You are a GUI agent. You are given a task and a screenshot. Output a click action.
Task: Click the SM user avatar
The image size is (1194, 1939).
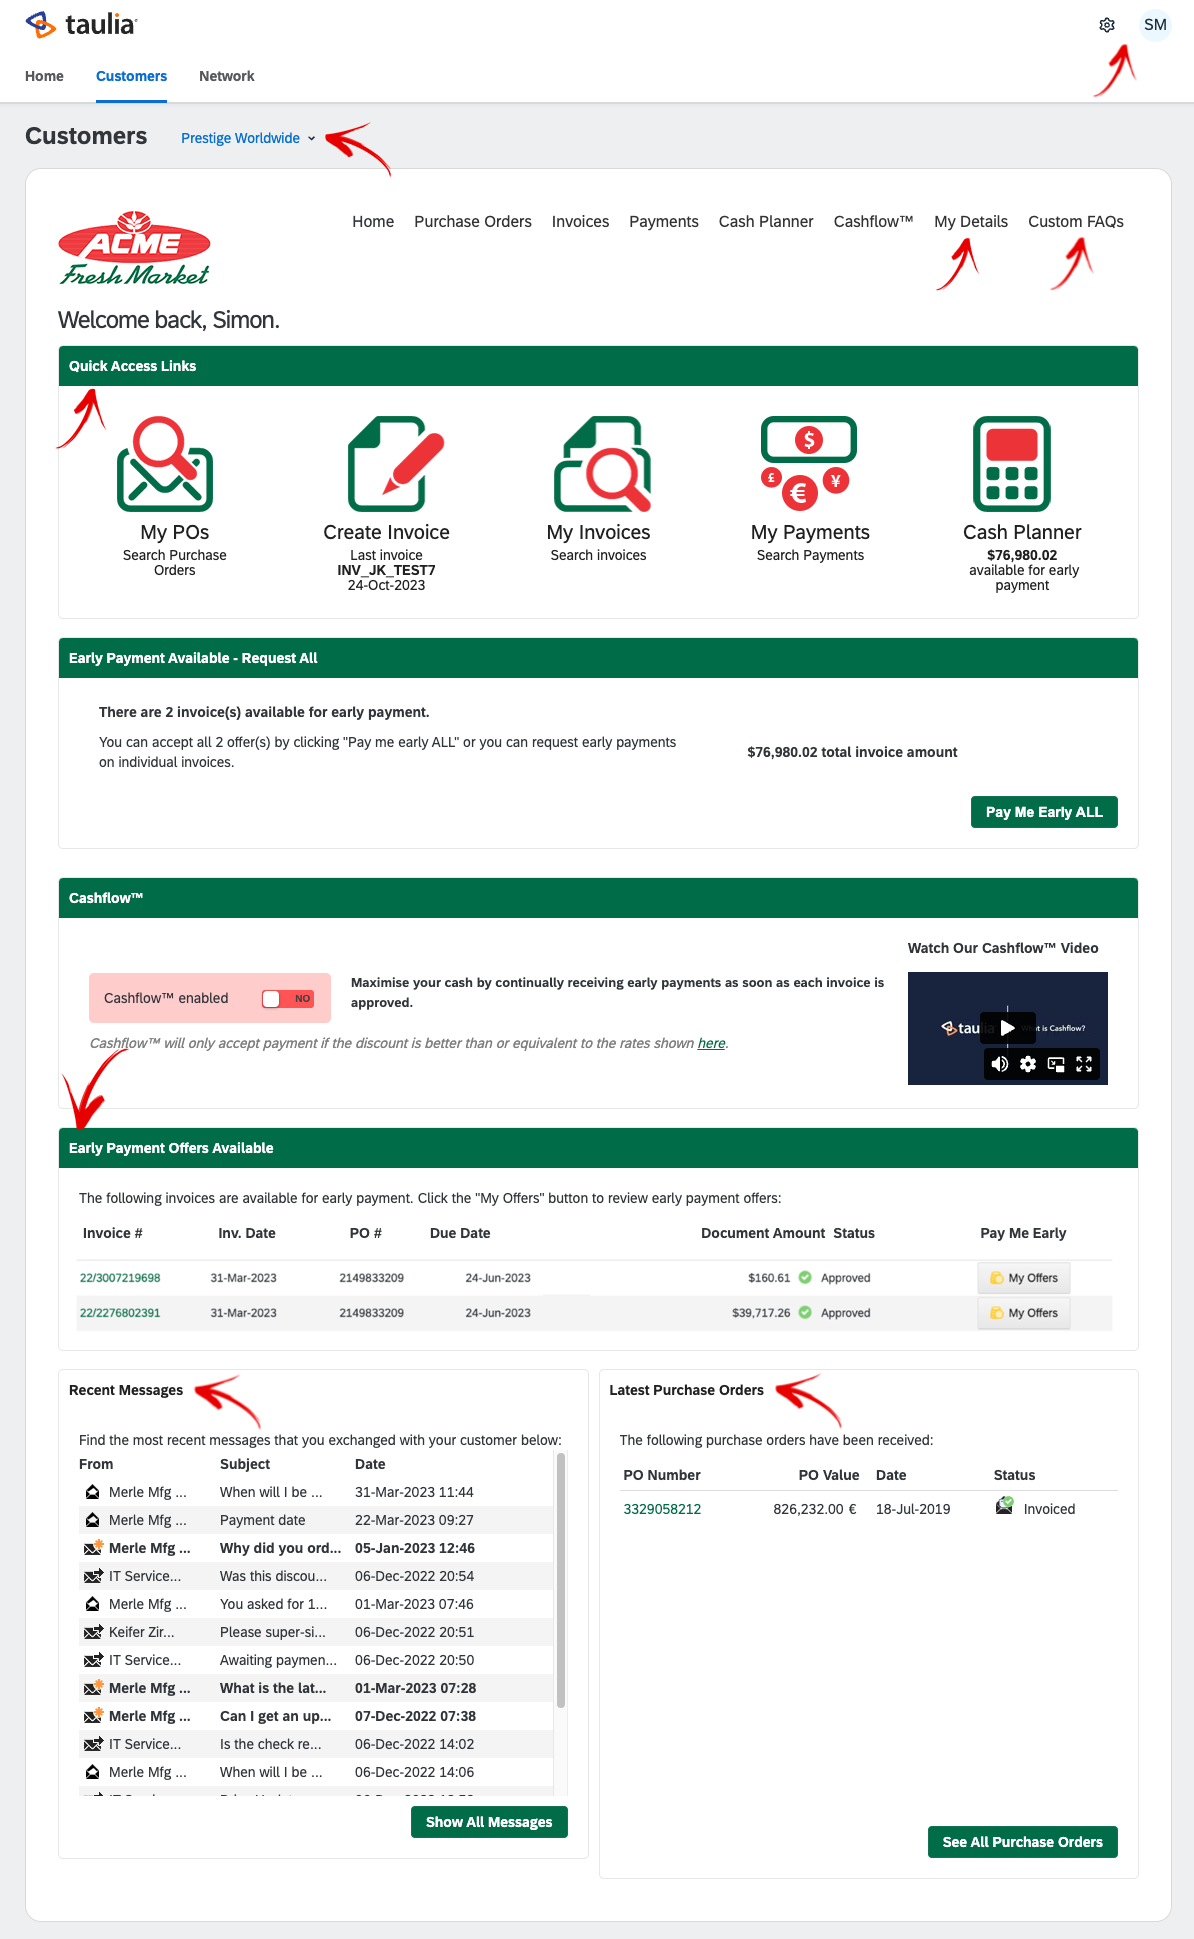(x=1155, y=25)
